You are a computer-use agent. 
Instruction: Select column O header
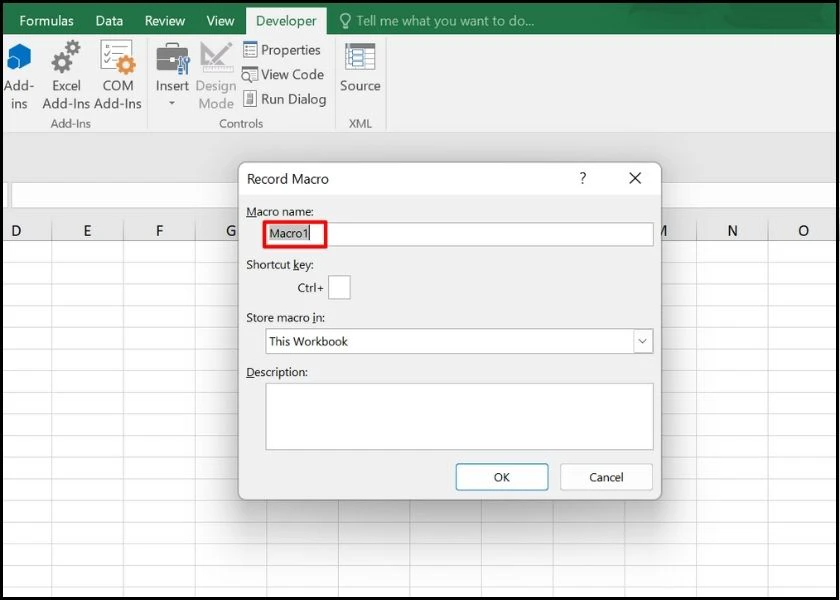pyautogui.click(x=803, y=230)
